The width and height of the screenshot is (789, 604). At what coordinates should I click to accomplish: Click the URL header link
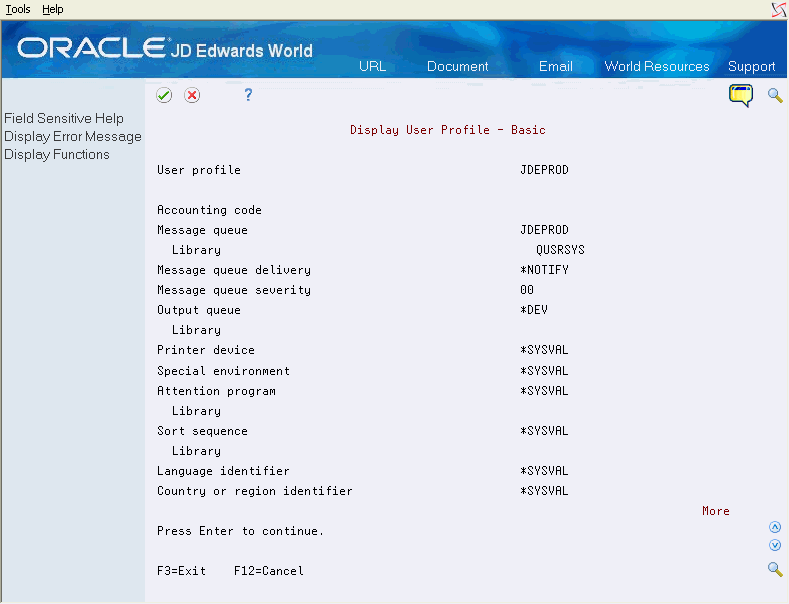coord(372,66)
